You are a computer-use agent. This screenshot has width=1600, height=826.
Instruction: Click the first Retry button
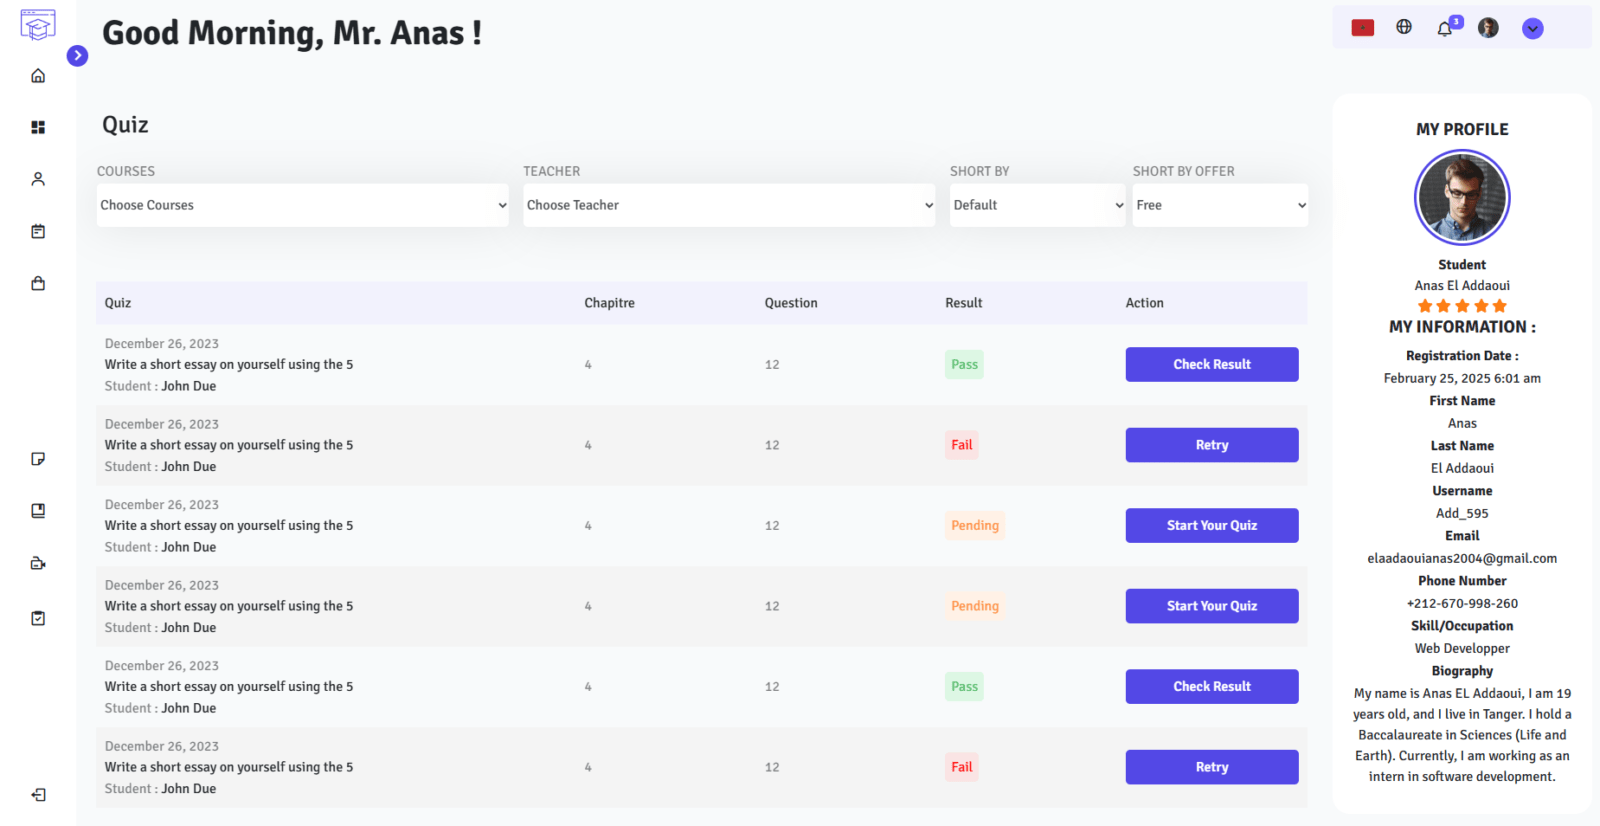coord(1212,445)
